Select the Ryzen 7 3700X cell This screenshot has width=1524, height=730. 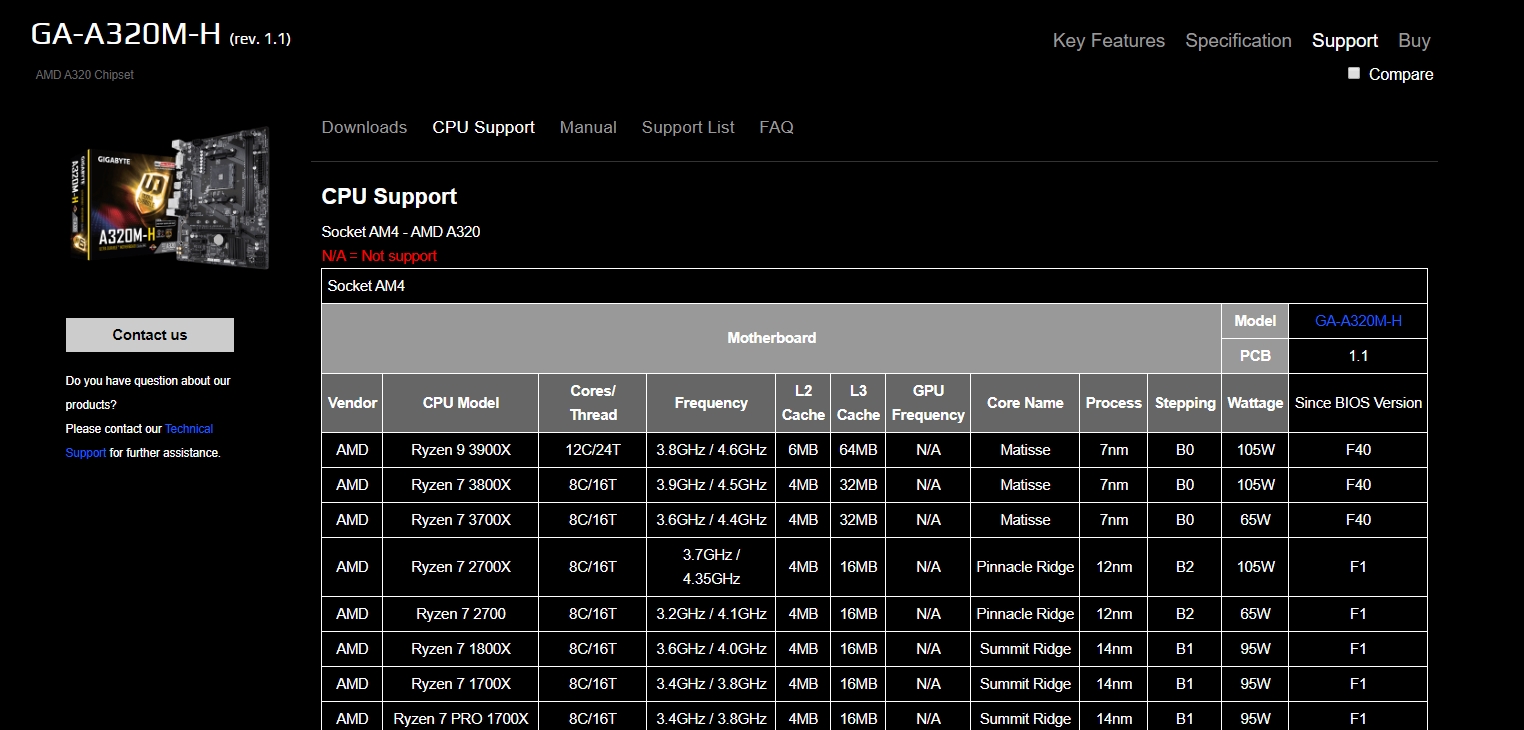tap(460, 520)
